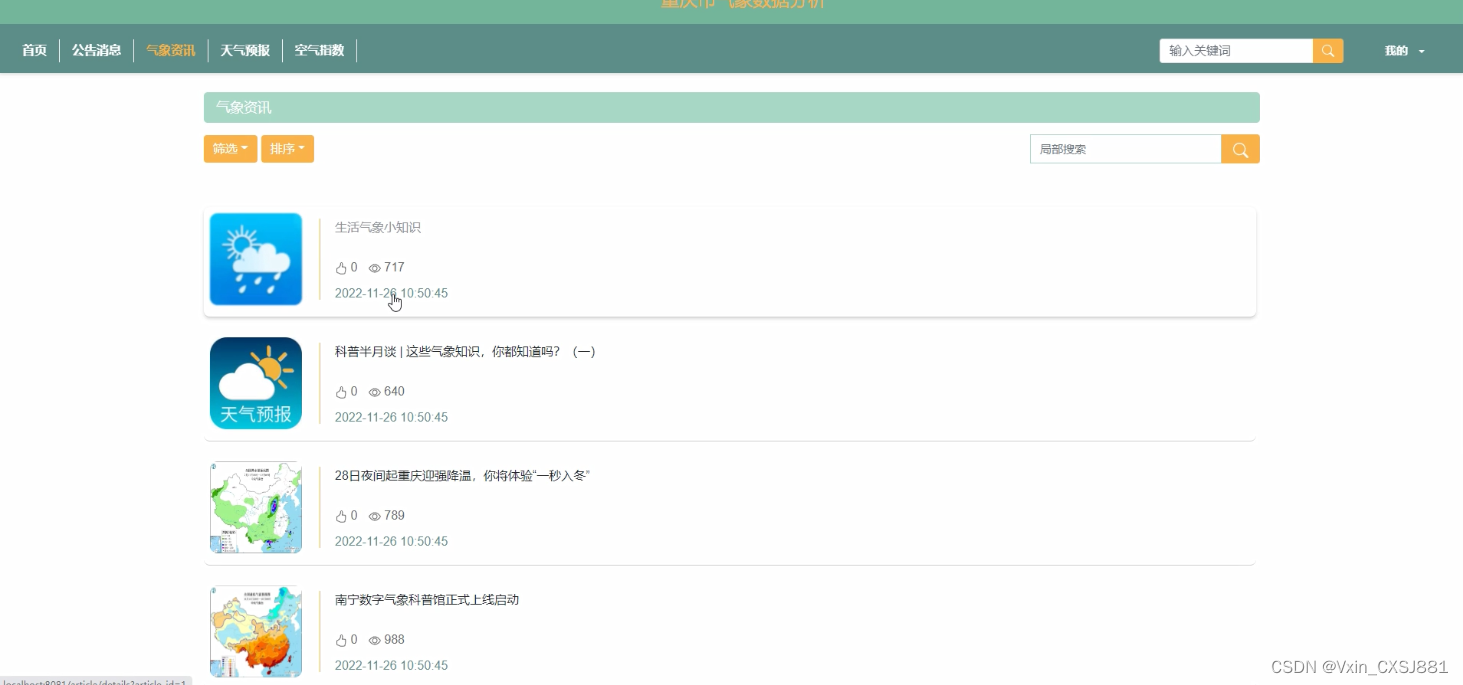This screenshot has height=685, width=1463.
Task: Click date 2022-11-26 on 28日夜间 article row
Action: pos(391,542)
